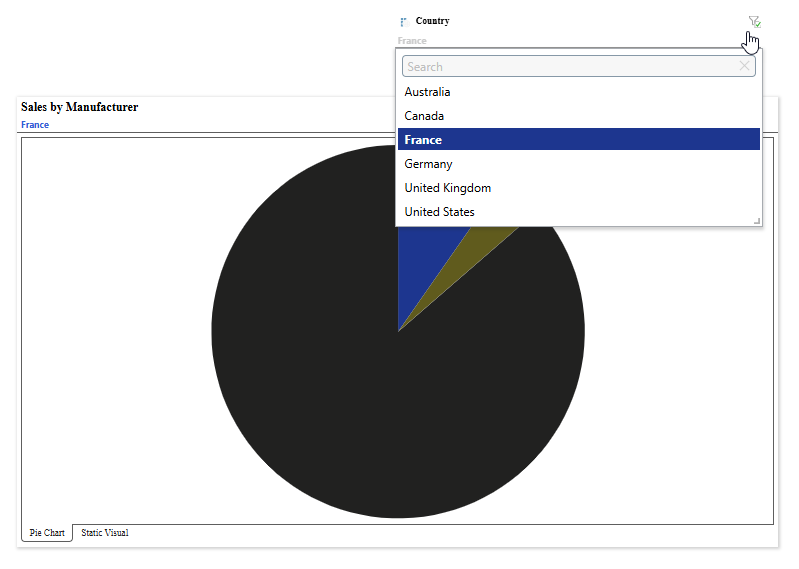Select Germany from the country list
The height and width of the screenshot is (569, 799).
pyautogui.click(x=578, y=164)
